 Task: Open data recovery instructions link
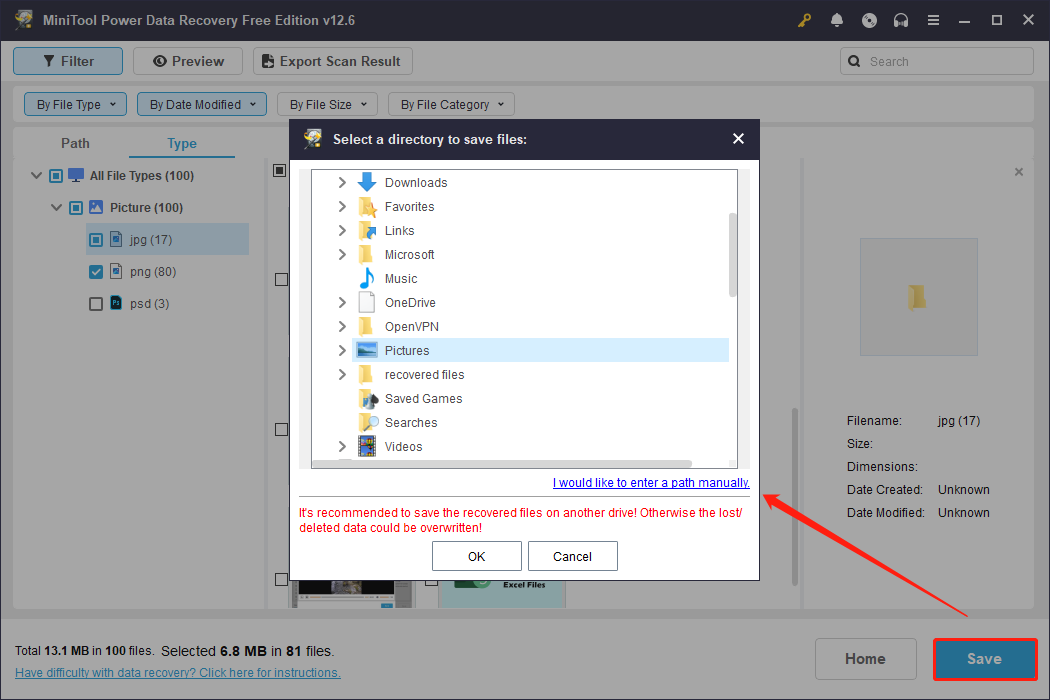(177, 673)
